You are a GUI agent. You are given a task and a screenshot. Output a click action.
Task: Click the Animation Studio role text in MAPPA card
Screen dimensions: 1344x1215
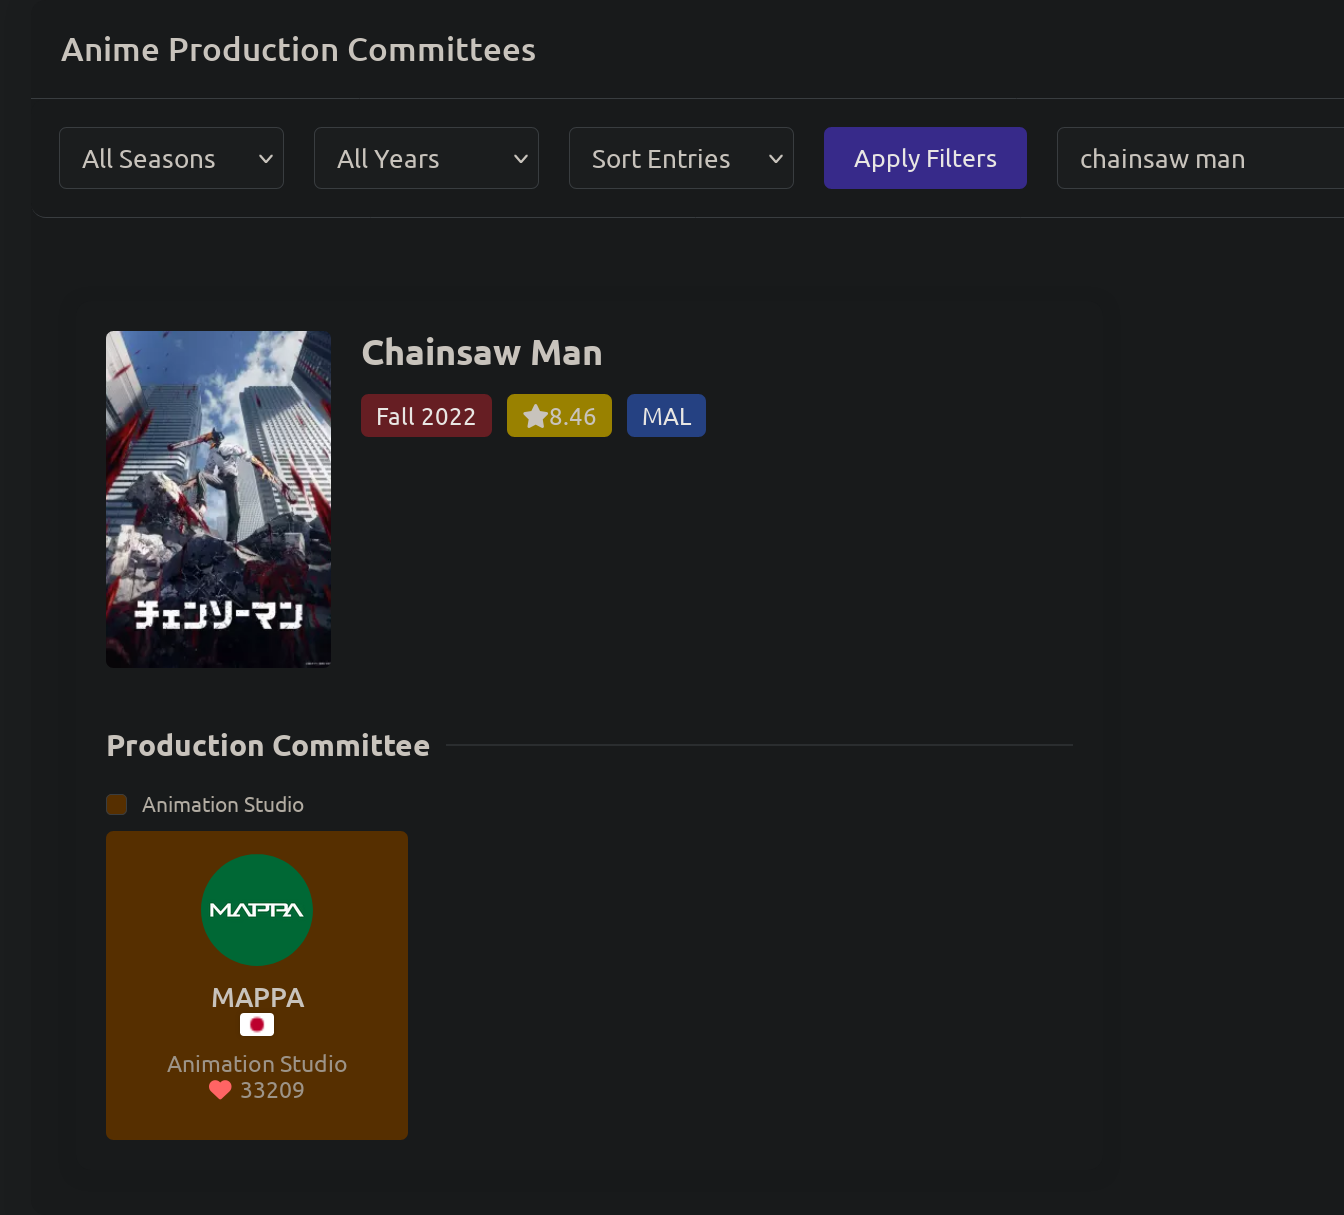(x=257, y=1064)
